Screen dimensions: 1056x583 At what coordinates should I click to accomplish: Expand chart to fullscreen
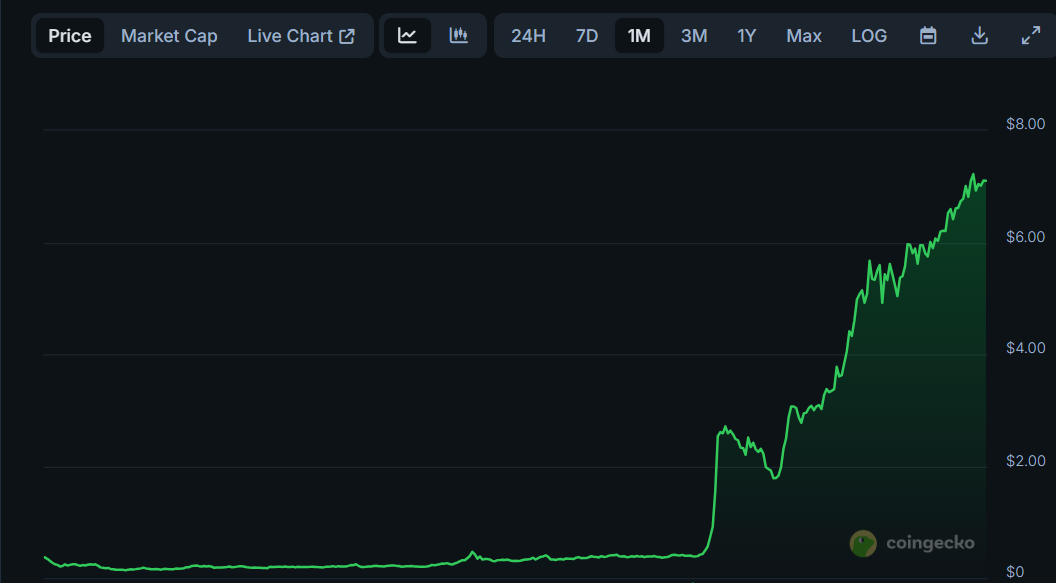1030,36
